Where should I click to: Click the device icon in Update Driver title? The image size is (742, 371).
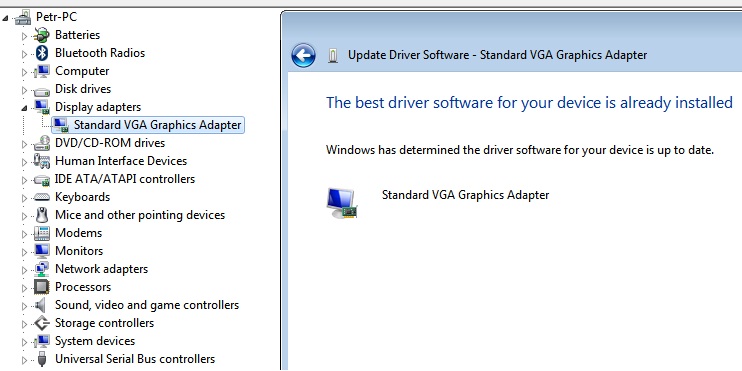click(x=333, y=55)
